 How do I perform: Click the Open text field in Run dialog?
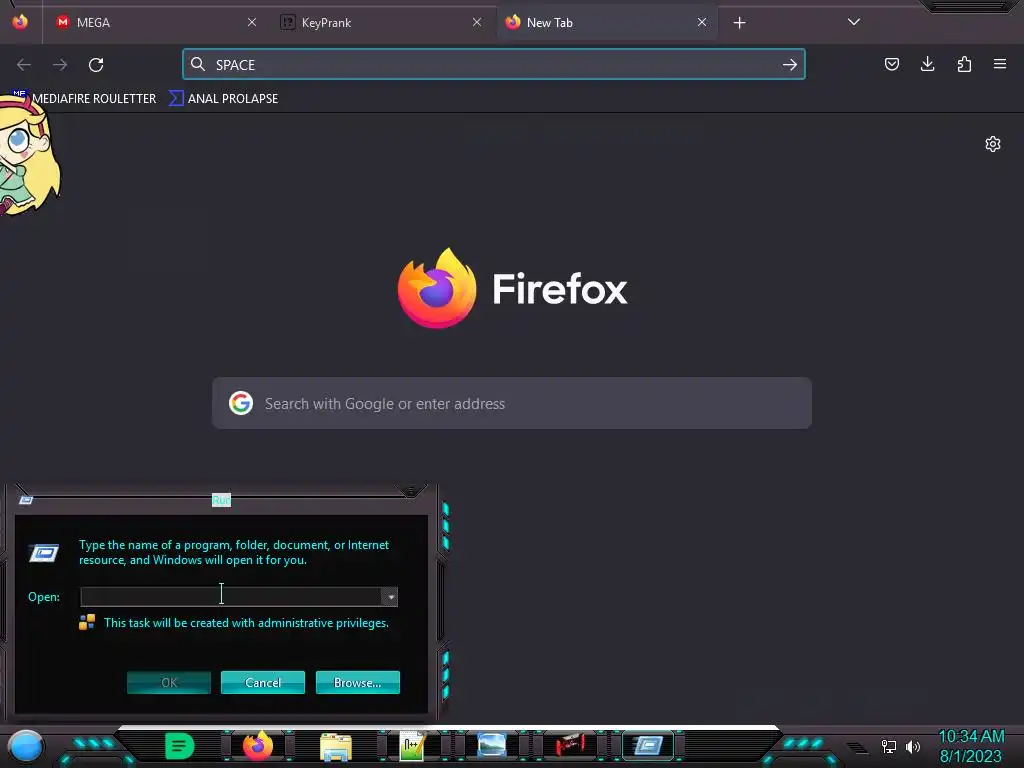click(231, 596)
